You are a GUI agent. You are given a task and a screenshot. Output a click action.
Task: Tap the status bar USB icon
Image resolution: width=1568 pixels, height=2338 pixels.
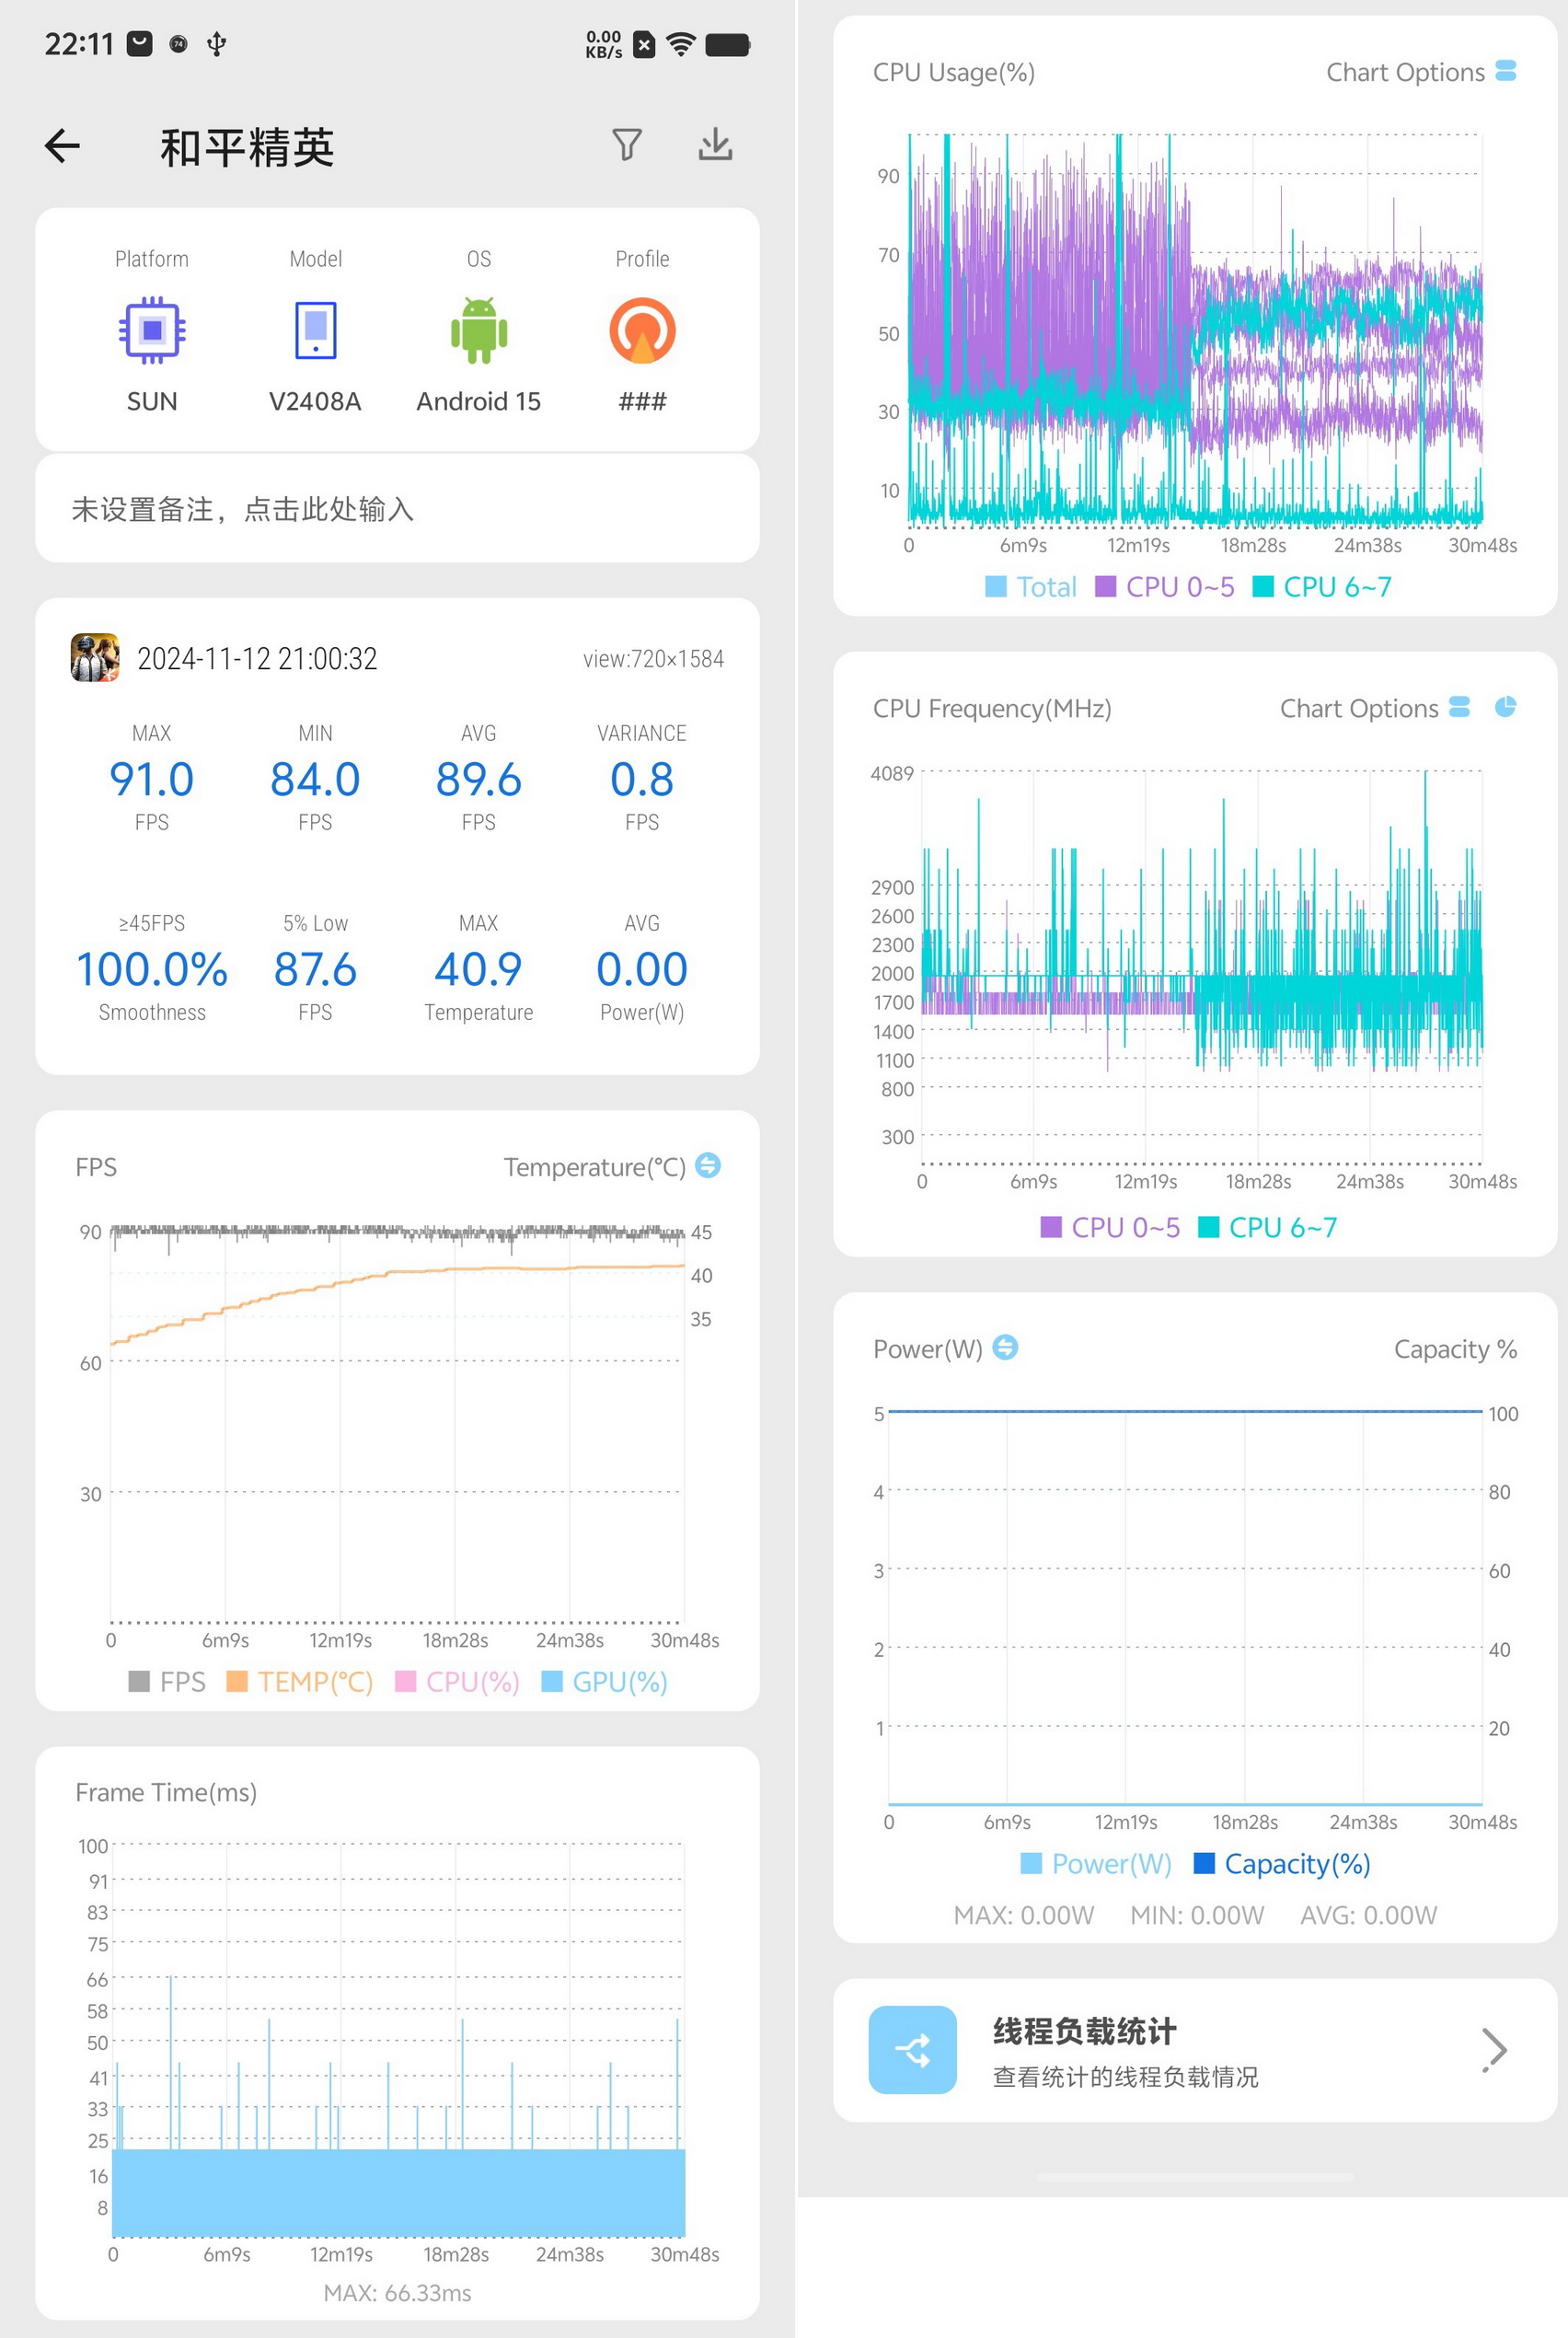(x=216, y=44)
